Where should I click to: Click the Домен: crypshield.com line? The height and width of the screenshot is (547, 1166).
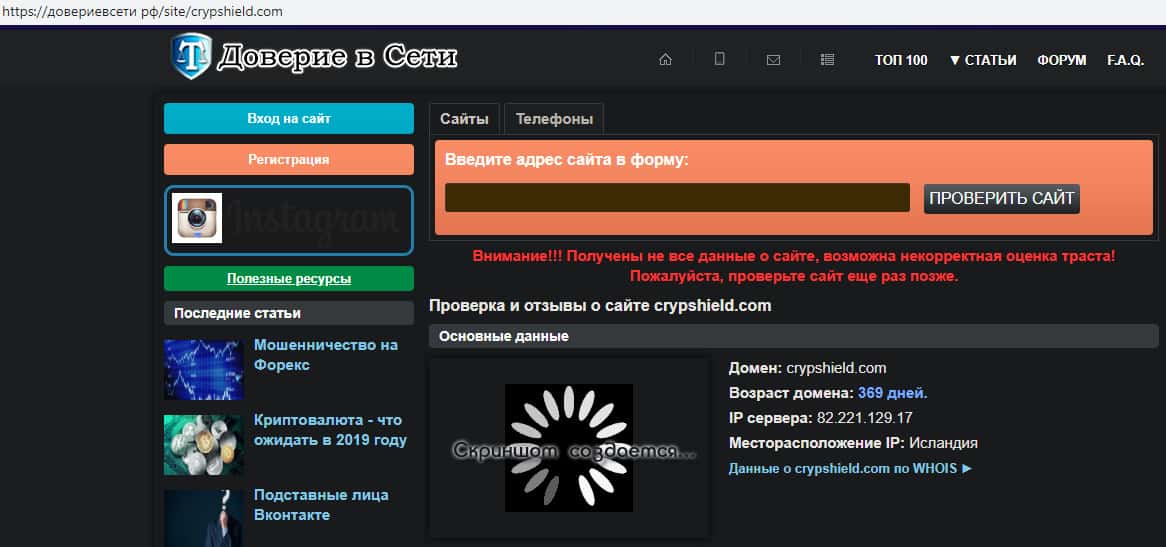coord(807,368)
